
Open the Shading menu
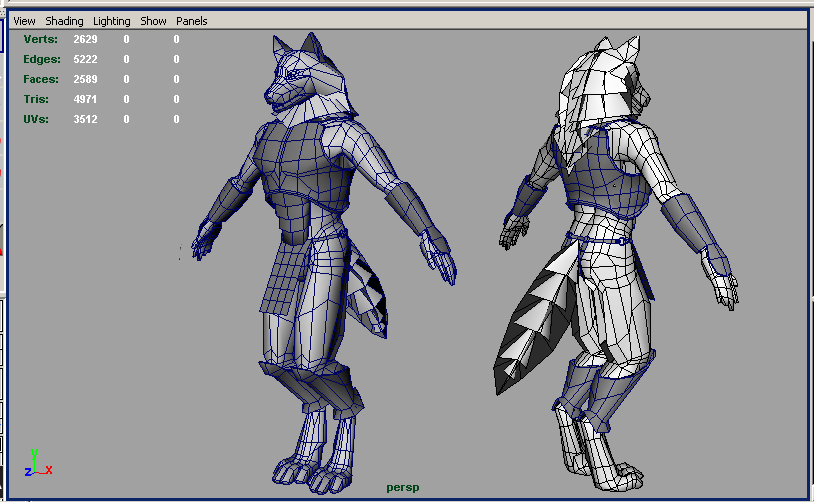(63, 21)
